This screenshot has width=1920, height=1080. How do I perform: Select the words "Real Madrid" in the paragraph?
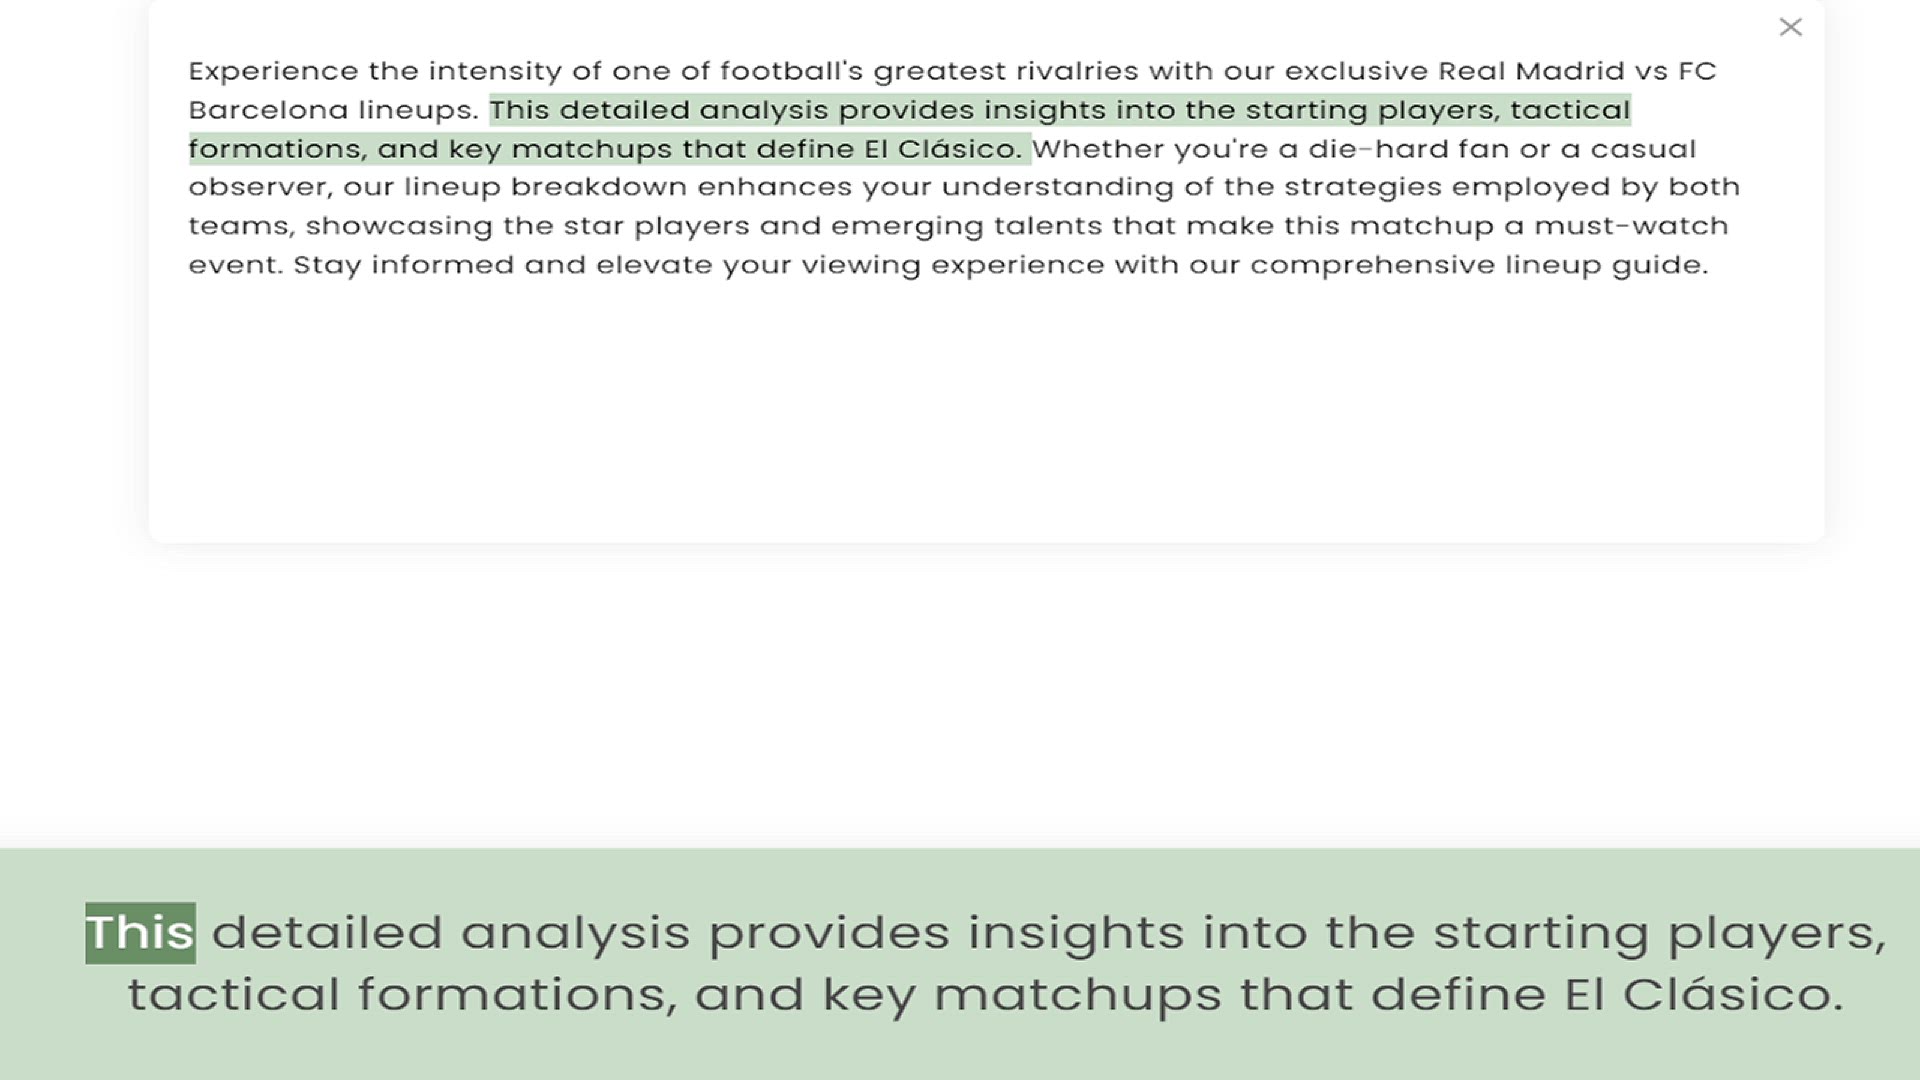tap(1530, 71)
